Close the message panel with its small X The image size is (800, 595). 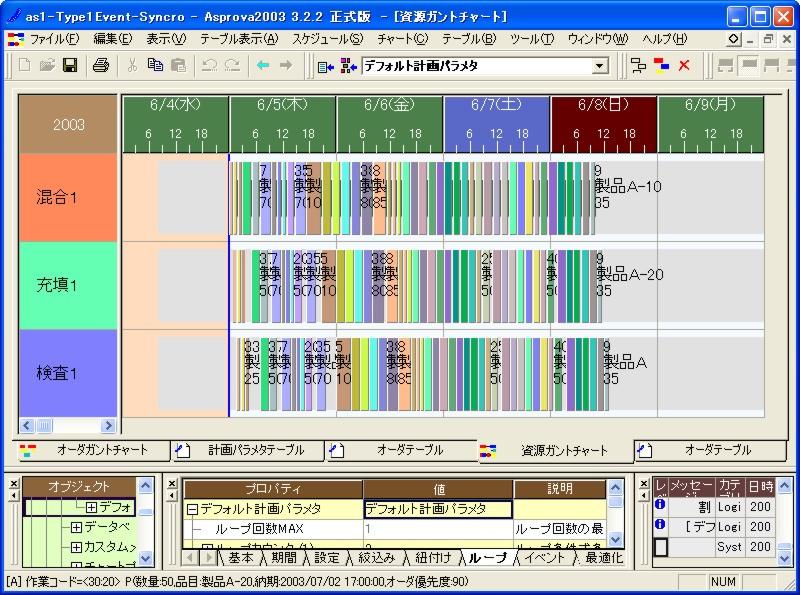(644, 483)
